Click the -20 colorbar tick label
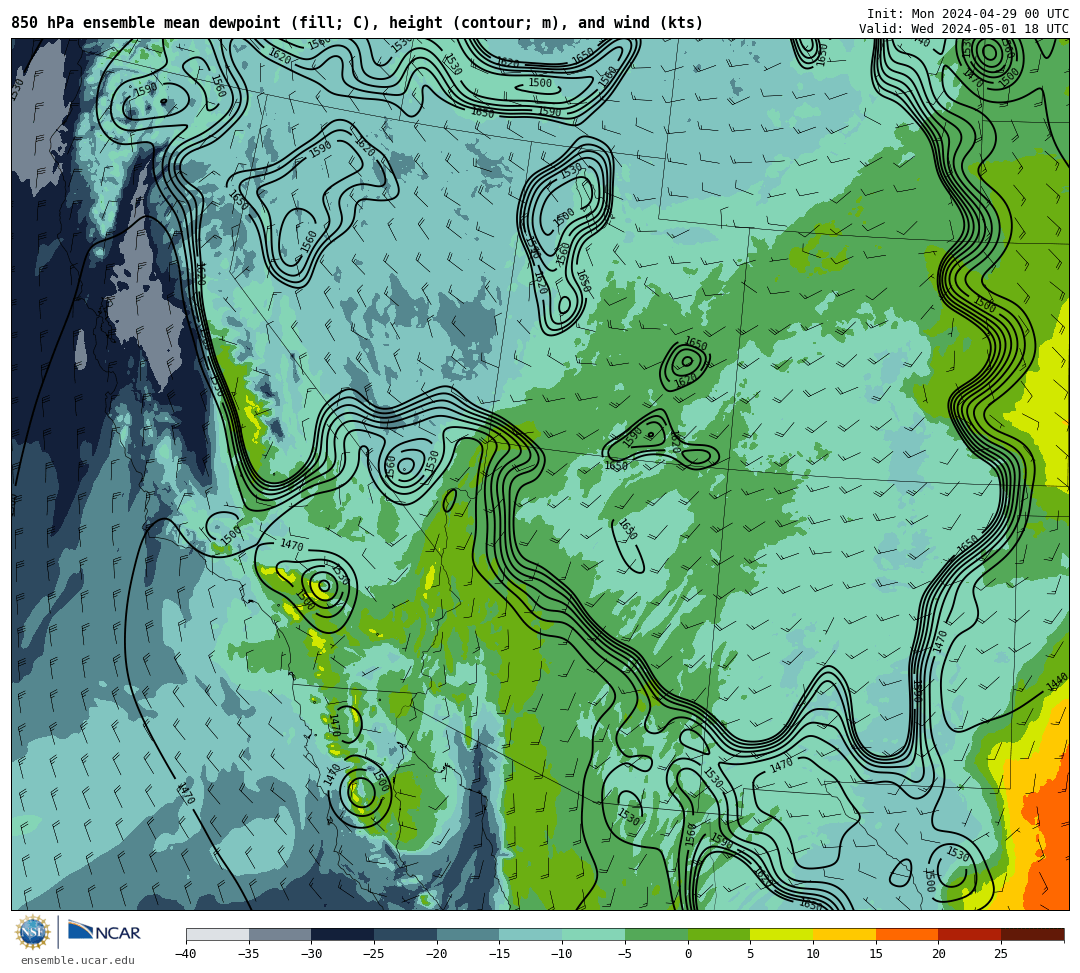The width and height of the screenshot is (1080, 973). pyautogui.click(x=437, y=954)
